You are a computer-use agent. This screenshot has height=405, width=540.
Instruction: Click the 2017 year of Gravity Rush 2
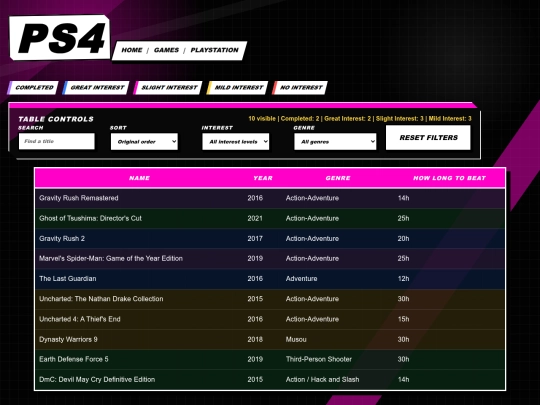click(x=255, y=238)
